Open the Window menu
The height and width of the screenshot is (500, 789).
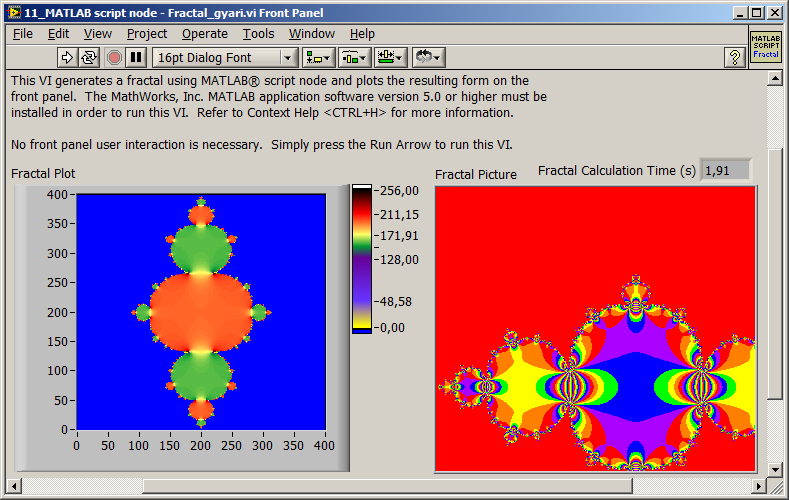(x=311, y=34)
